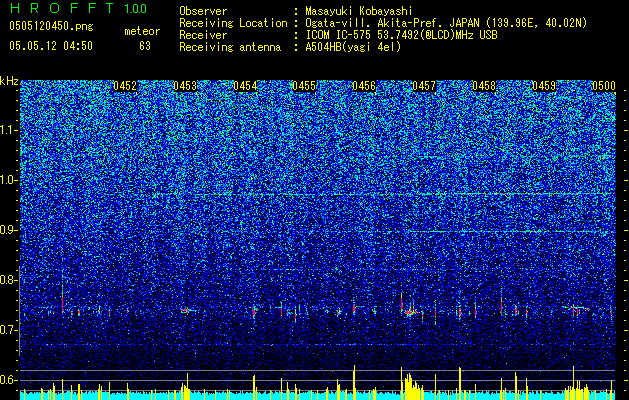Viewport: 629px width, 400px height.
Task: Click the 0452 time marker
Action: (x=125, y=86)
